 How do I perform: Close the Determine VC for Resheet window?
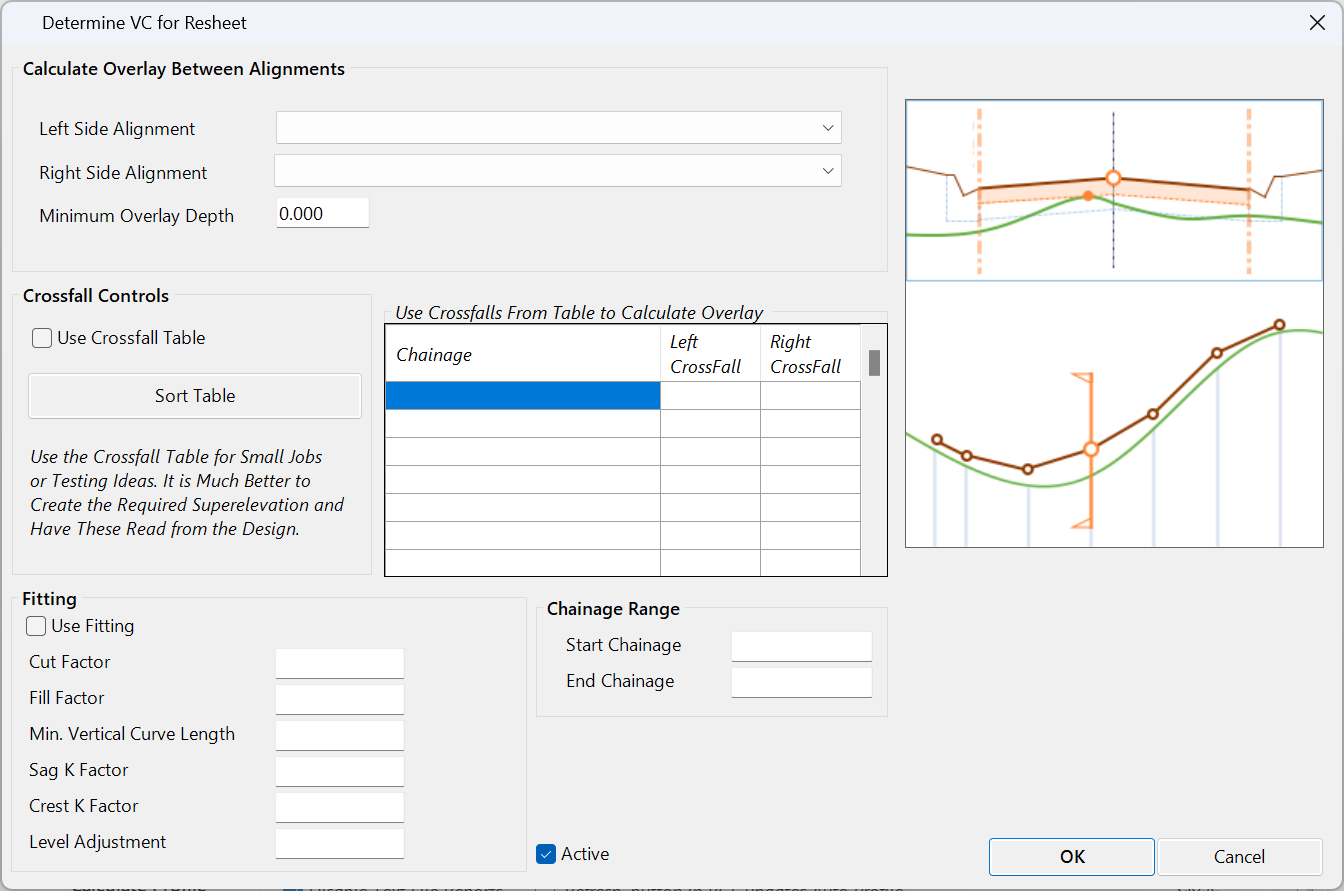(x=1317, y=23)
